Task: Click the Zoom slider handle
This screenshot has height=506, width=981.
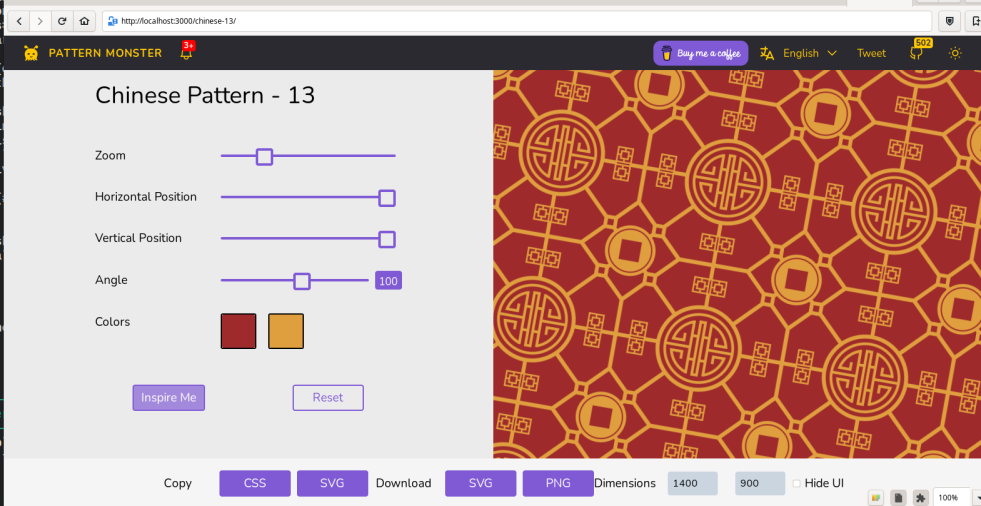Action: tap(265, 156)
